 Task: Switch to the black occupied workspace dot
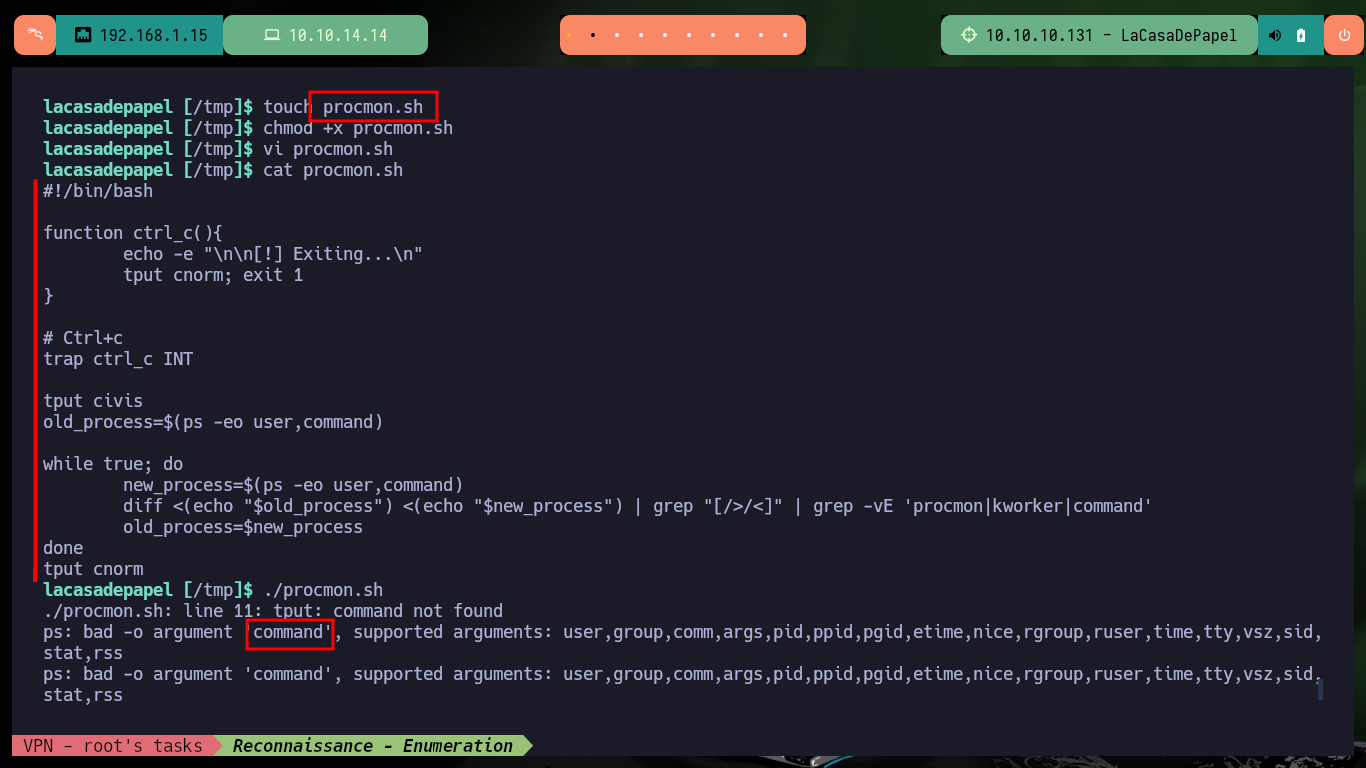pyautogui.click(x=593, y=35)
